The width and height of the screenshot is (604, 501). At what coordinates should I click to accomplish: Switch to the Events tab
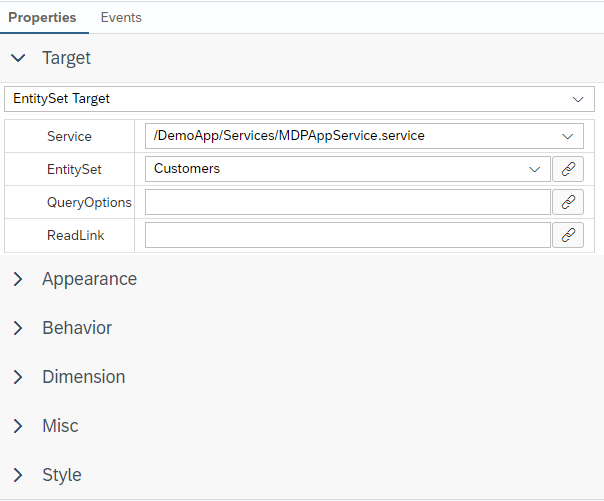[x=121, y=17]
